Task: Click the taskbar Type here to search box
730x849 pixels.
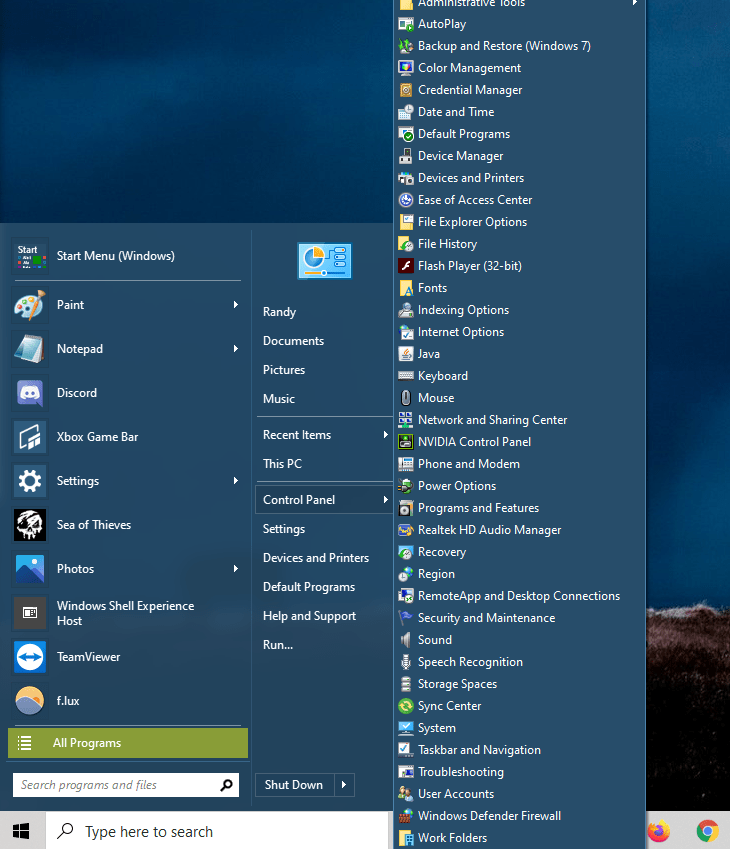Action: pos(218,831)
